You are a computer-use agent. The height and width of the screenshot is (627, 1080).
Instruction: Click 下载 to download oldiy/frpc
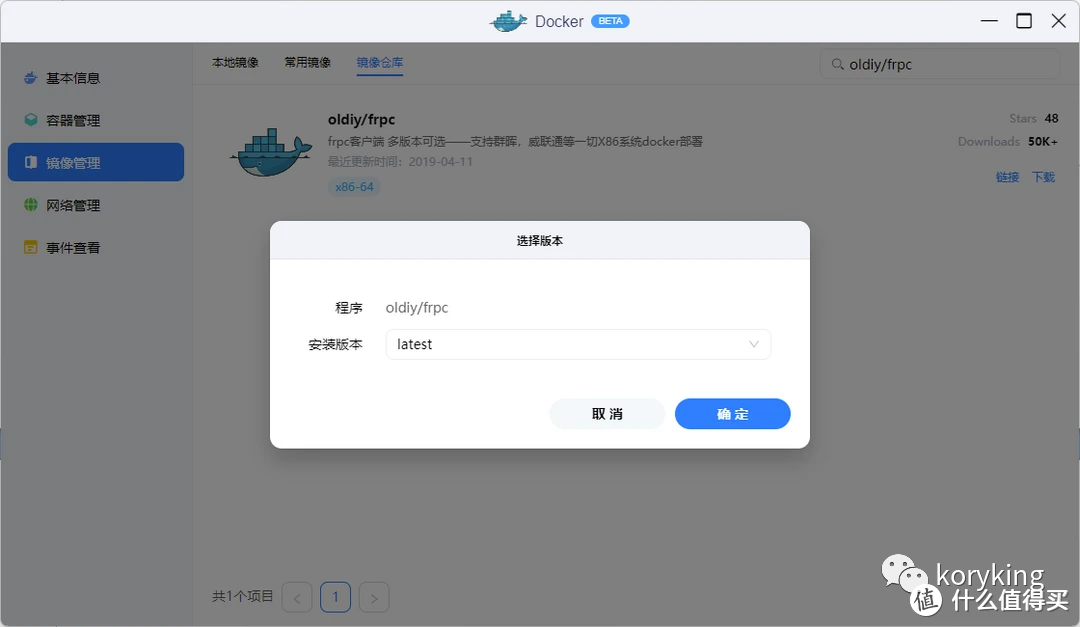point(1043,177)
